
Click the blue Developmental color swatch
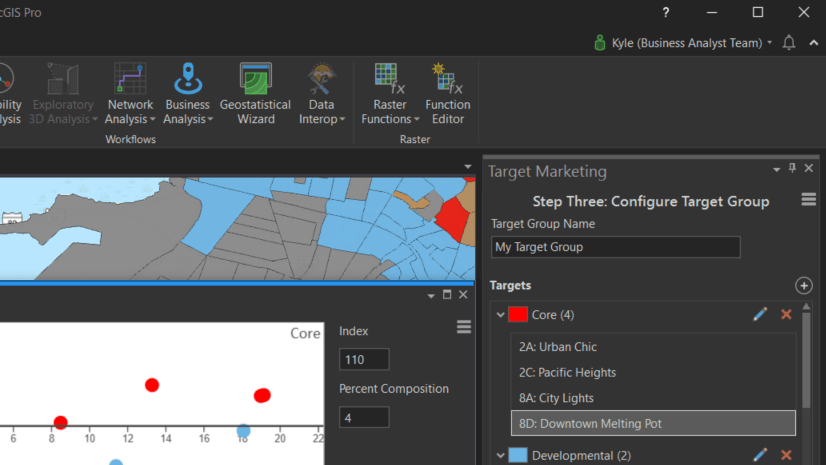pyautogui.click(x=518, y=456)
